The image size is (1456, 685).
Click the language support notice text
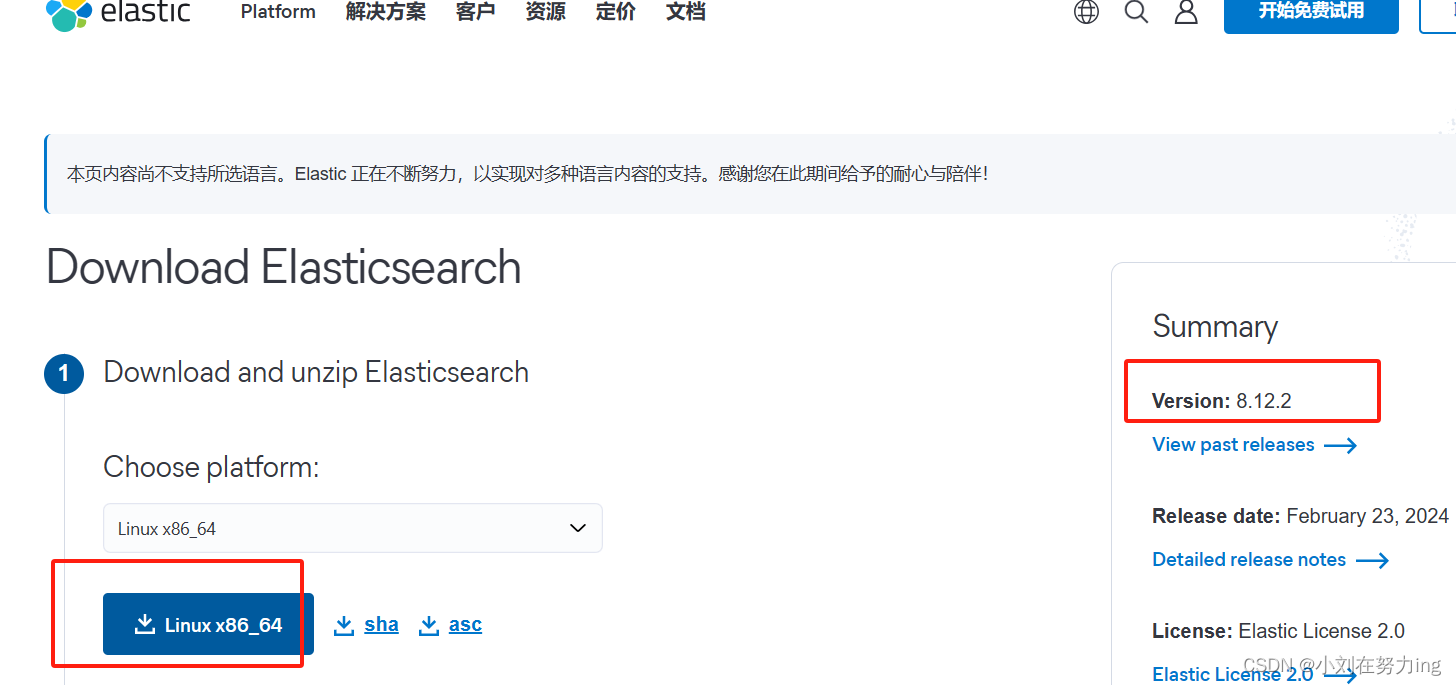(527, 174)
